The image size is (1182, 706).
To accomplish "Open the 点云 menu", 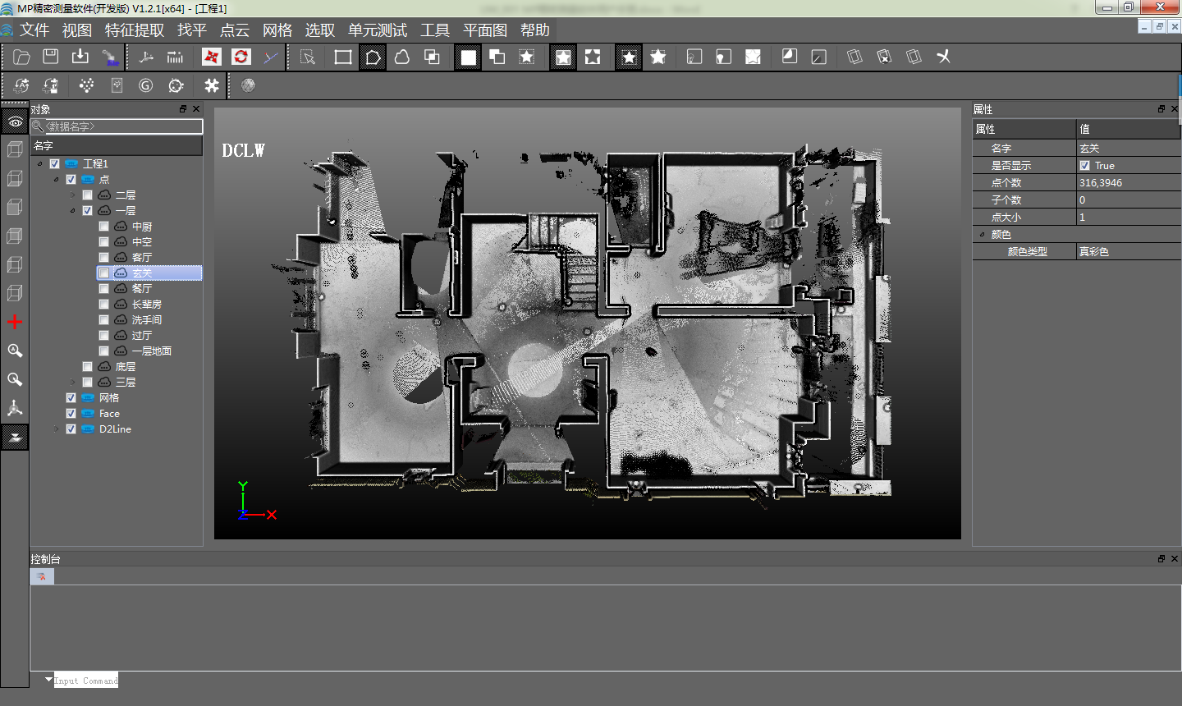I will (234, 30).
